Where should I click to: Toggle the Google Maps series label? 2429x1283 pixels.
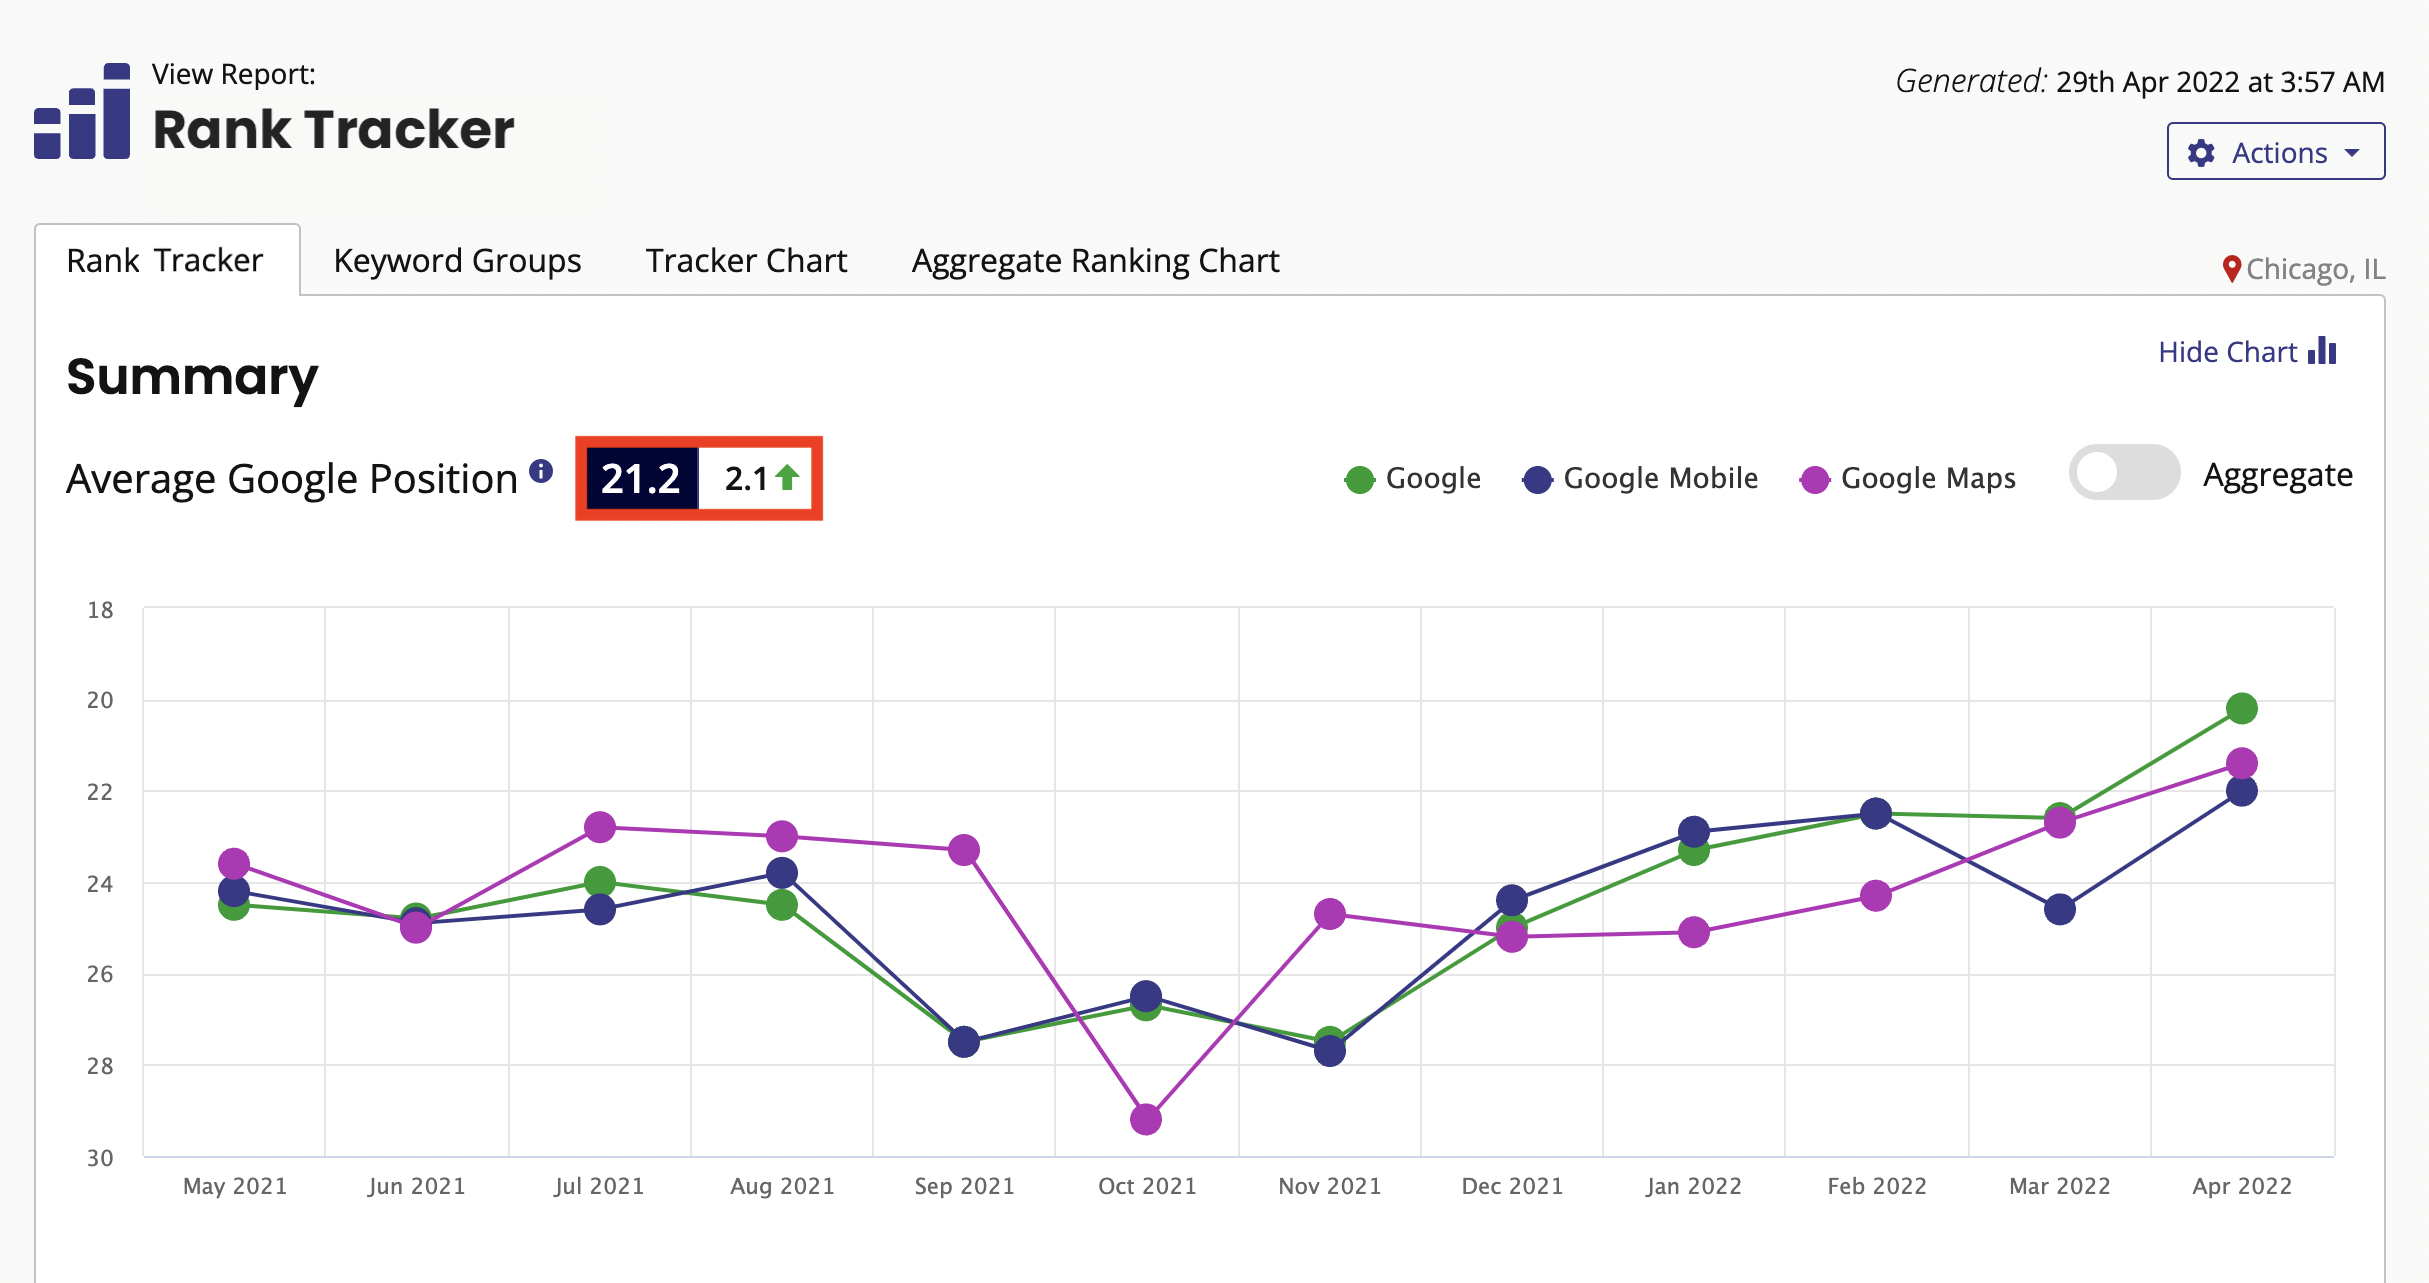pyautogui.click(x=1927, y=478)
